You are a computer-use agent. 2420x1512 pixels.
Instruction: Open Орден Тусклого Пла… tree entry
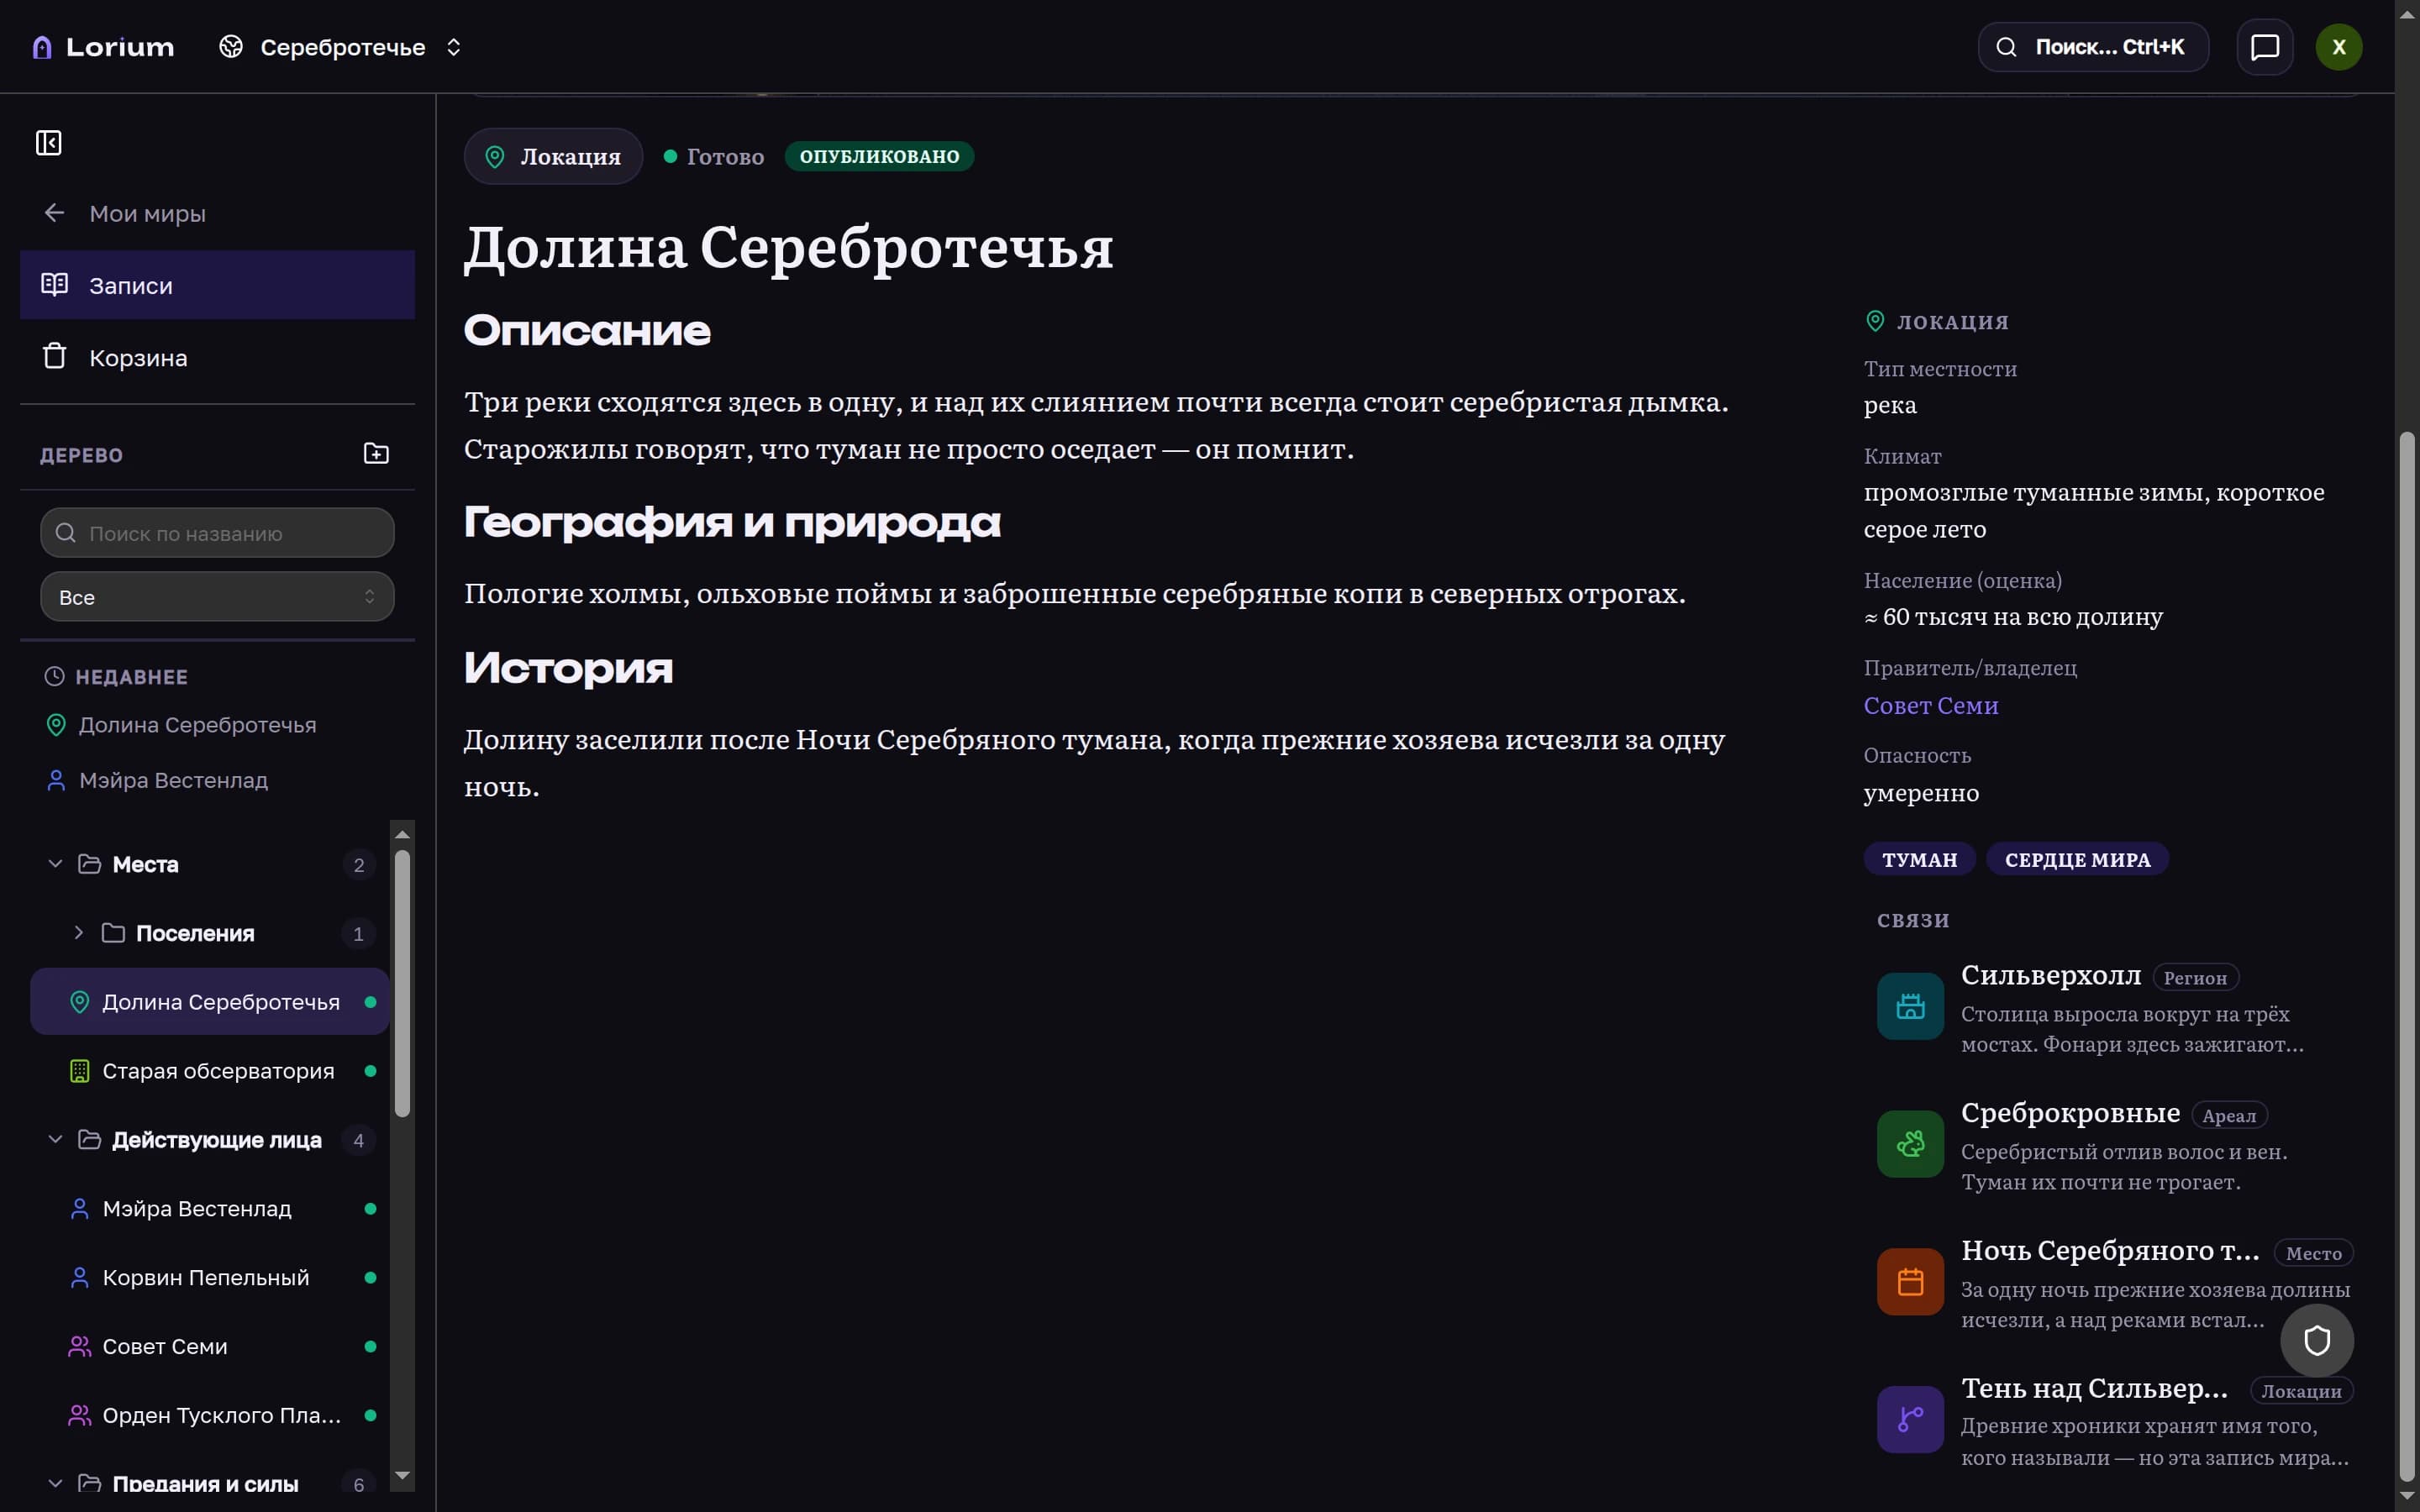click(209, 1416)
